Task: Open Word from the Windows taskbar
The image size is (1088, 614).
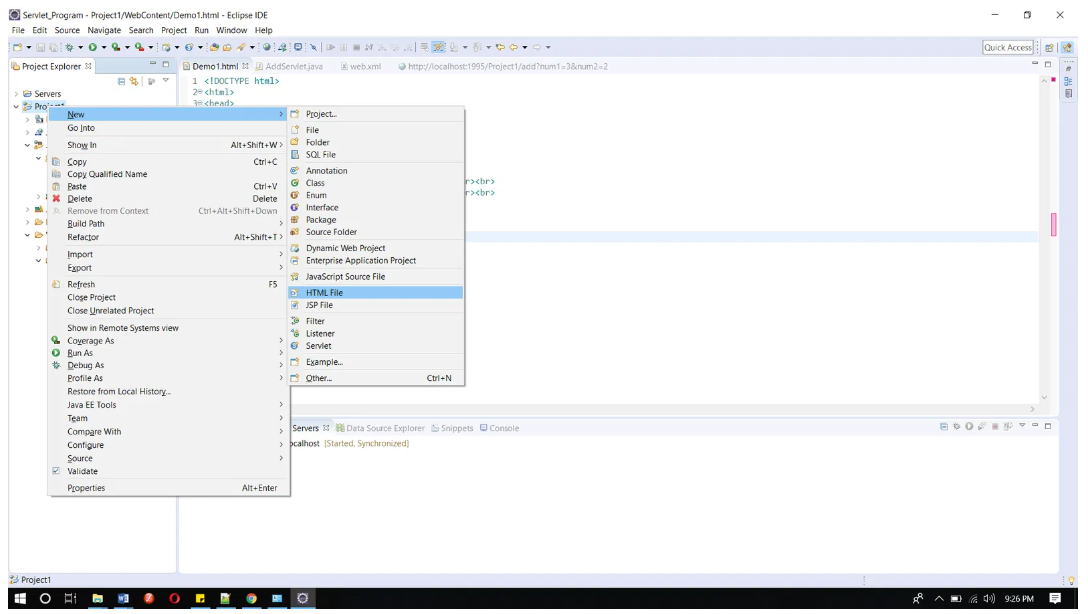Action: [123, 598]
